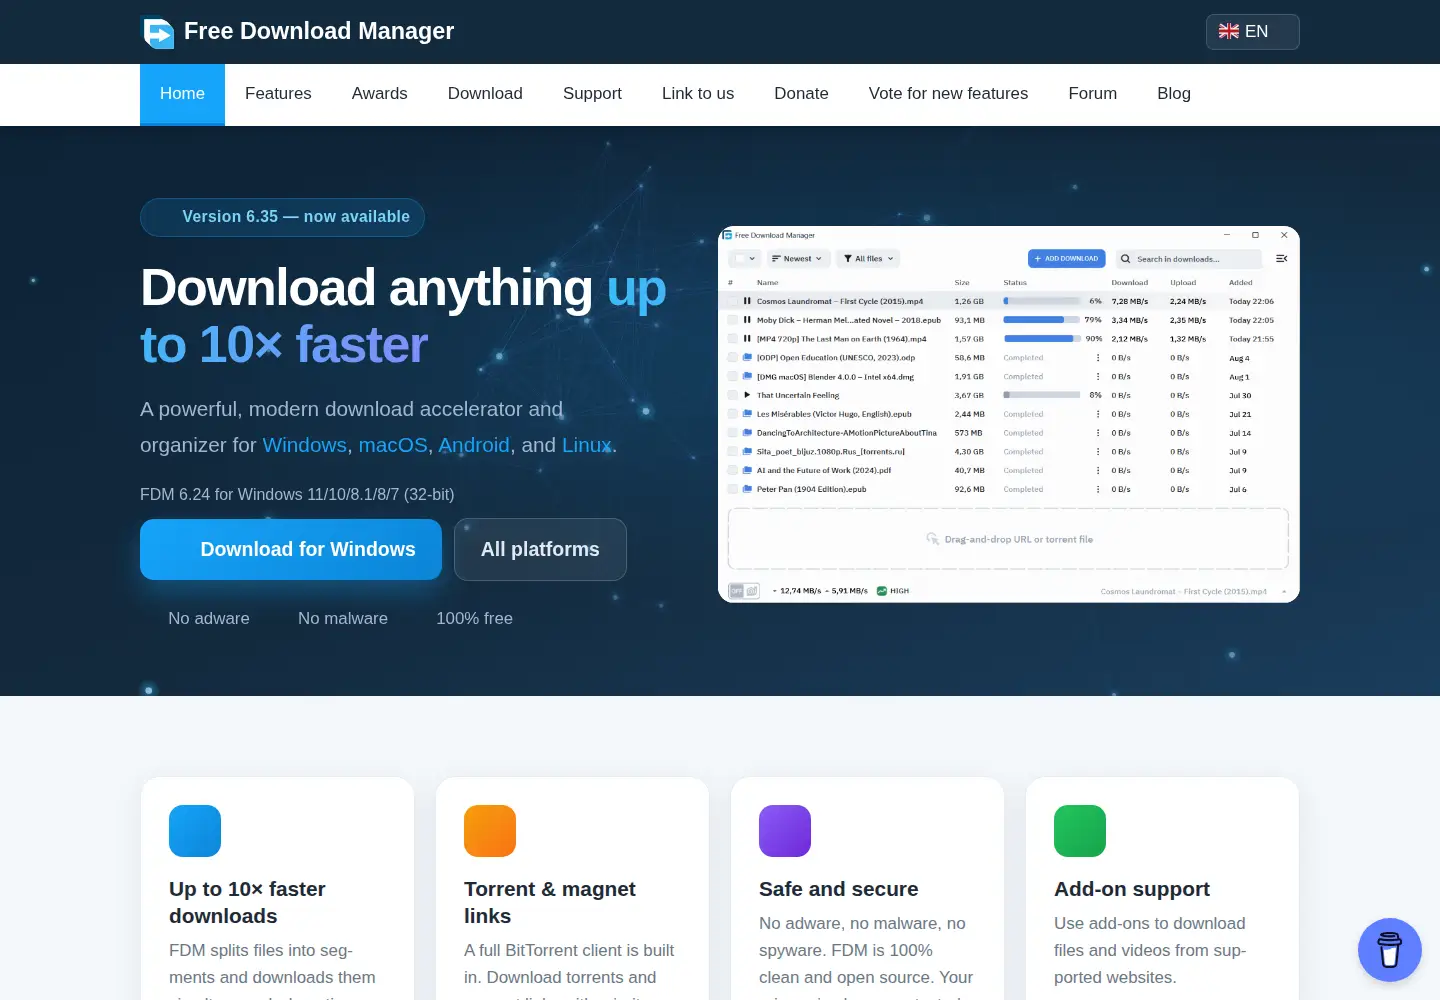
Task: Tick the checkbox for Moby Dick row
Action: 732,320
